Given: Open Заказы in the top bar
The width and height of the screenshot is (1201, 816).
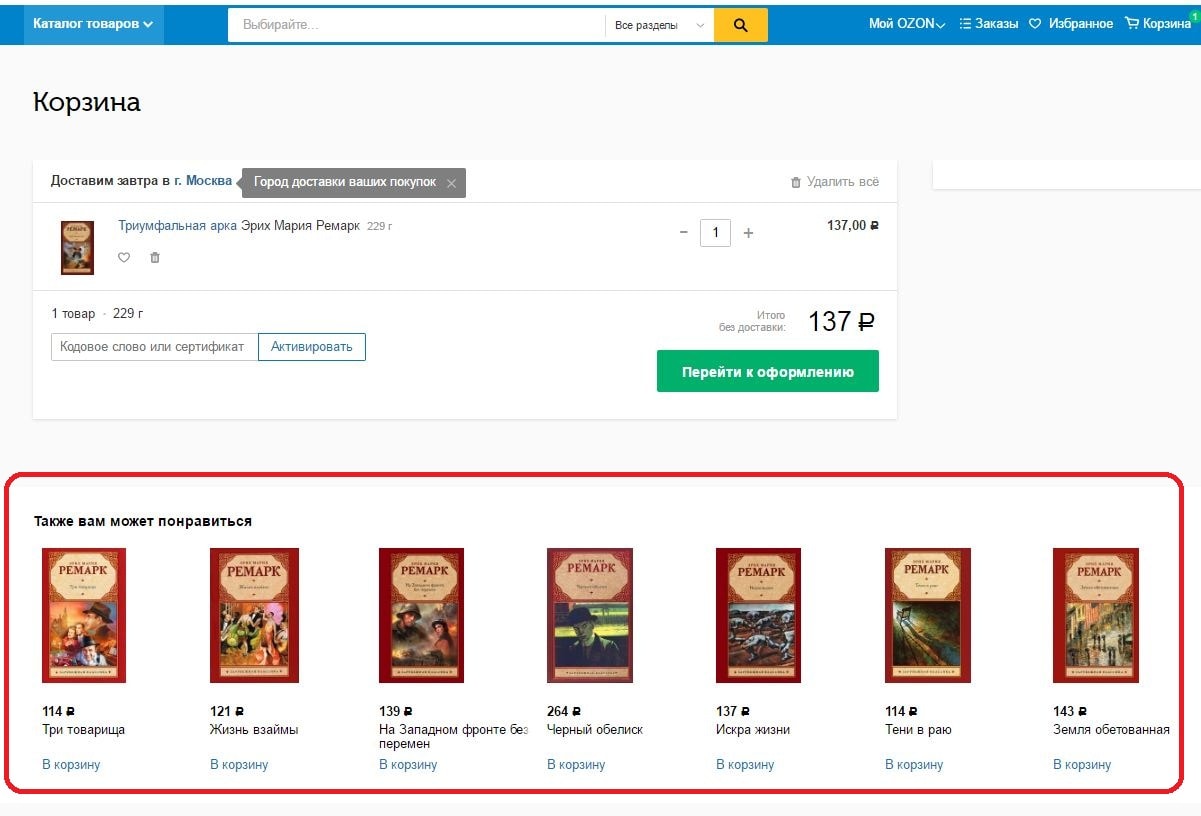Looking at the screenshot, I should tap(988, 24).
